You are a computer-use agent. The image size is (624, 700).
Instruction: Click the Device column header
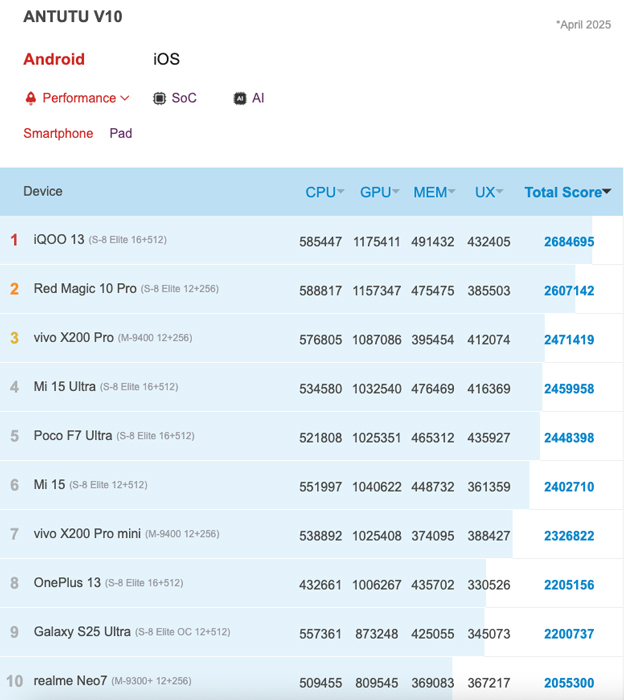pyautogui.click(x=43, y=192)
